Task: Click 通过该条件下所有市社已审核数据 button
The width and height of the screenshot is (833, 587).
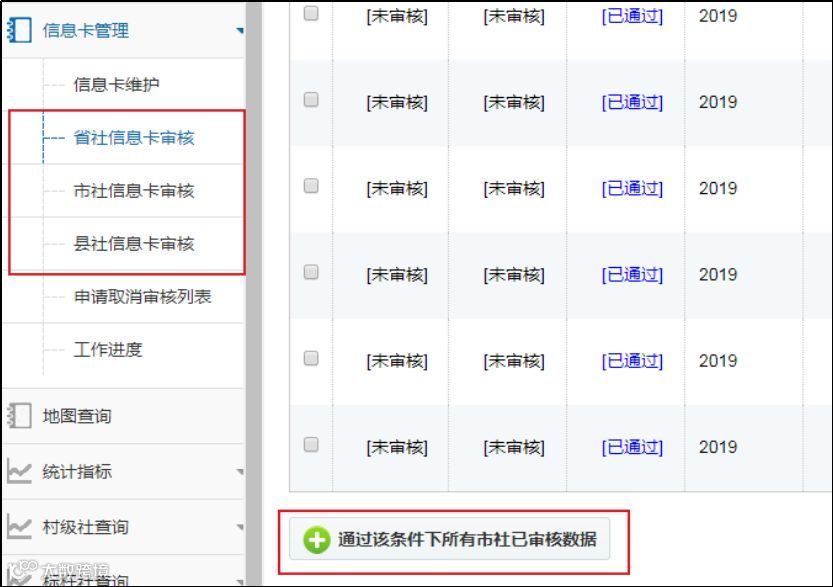Action: pos(449,539)
